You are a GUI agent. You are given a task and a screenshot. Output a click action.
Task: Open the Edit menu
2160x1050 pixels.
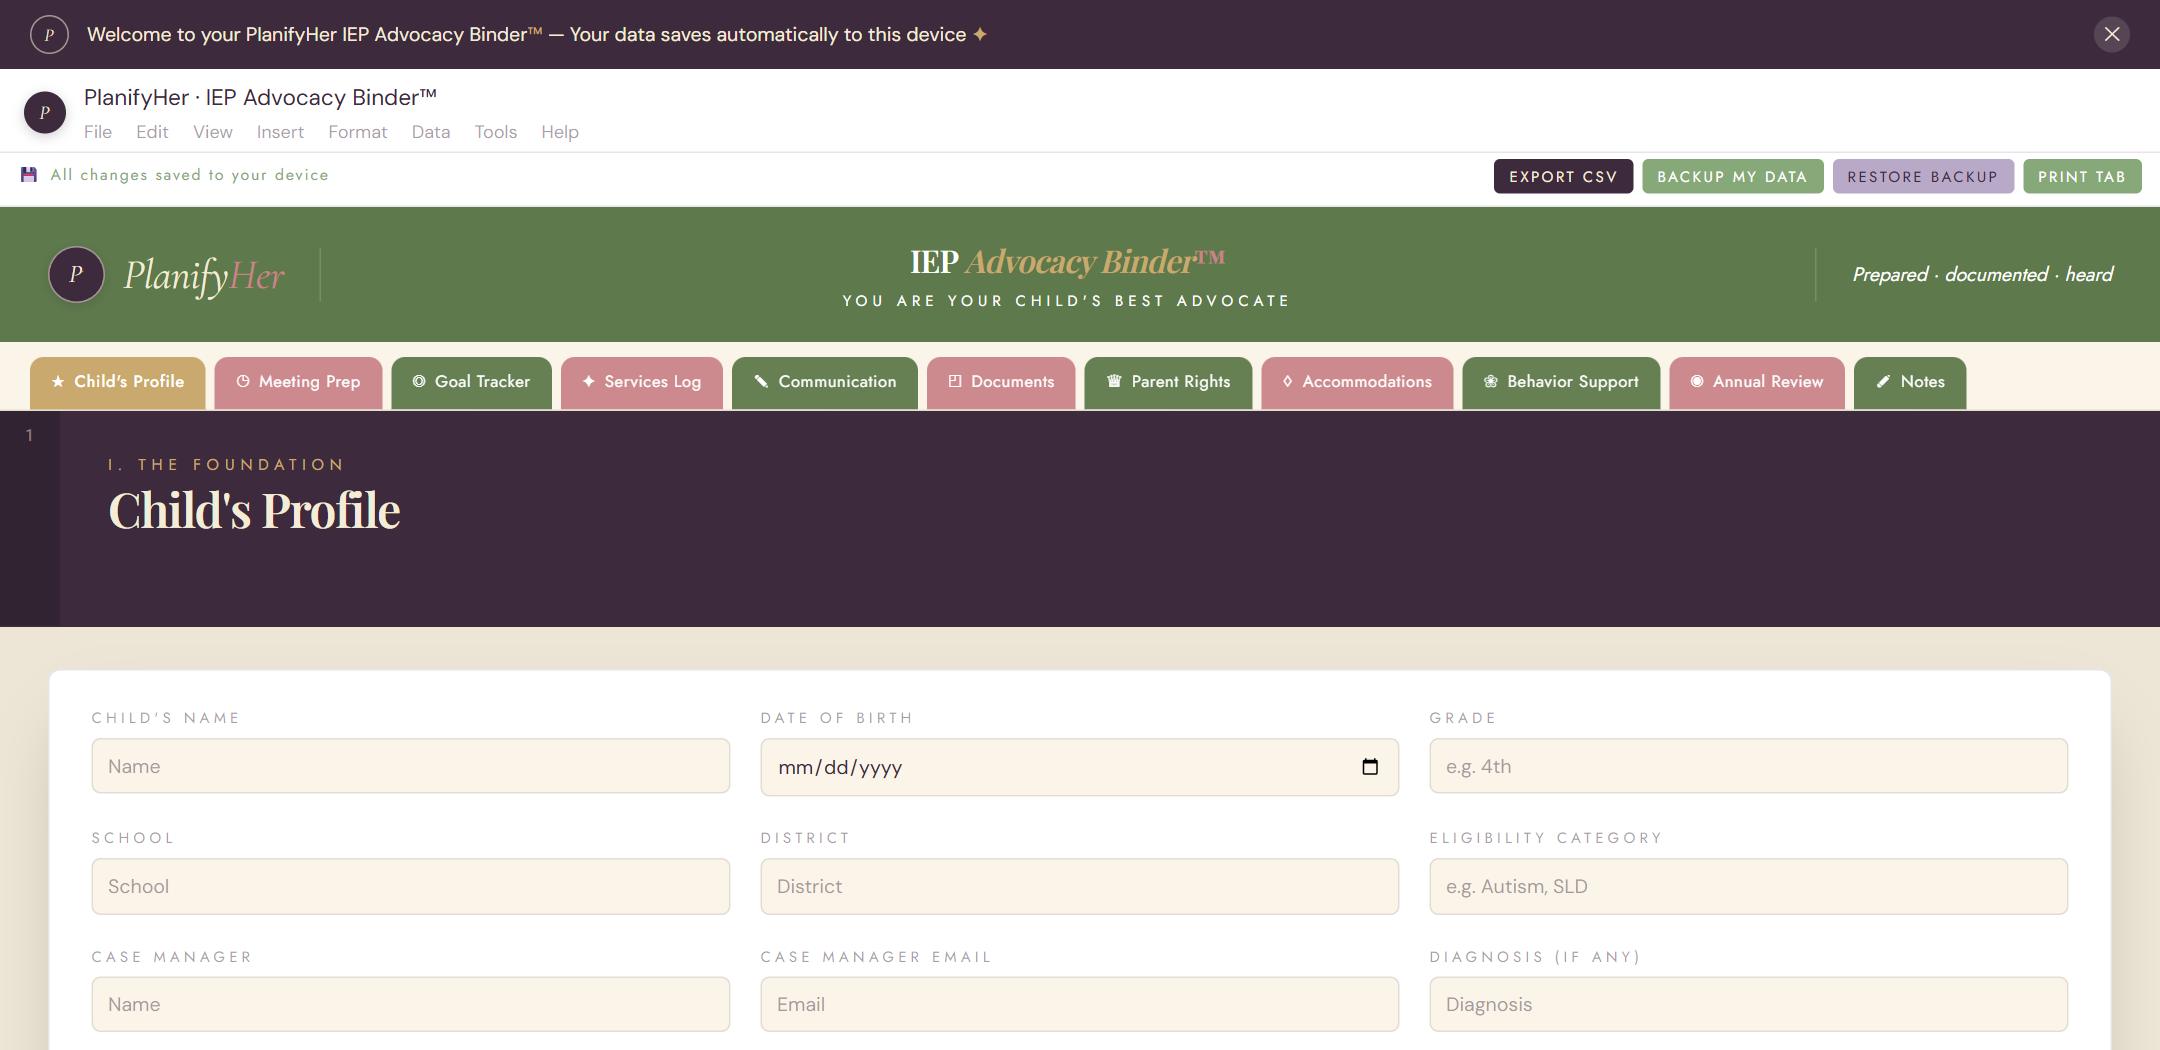(x=152, y=132)
